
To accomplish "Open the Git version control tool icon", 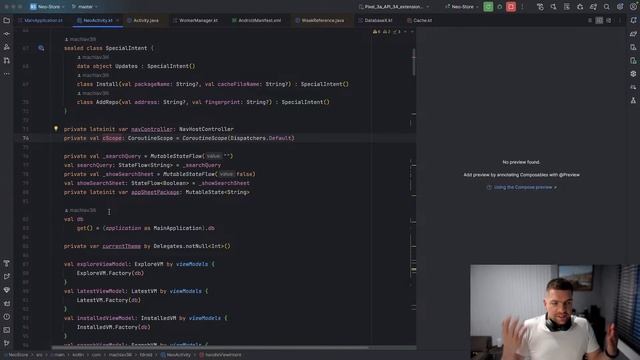I will click(7, 343).
